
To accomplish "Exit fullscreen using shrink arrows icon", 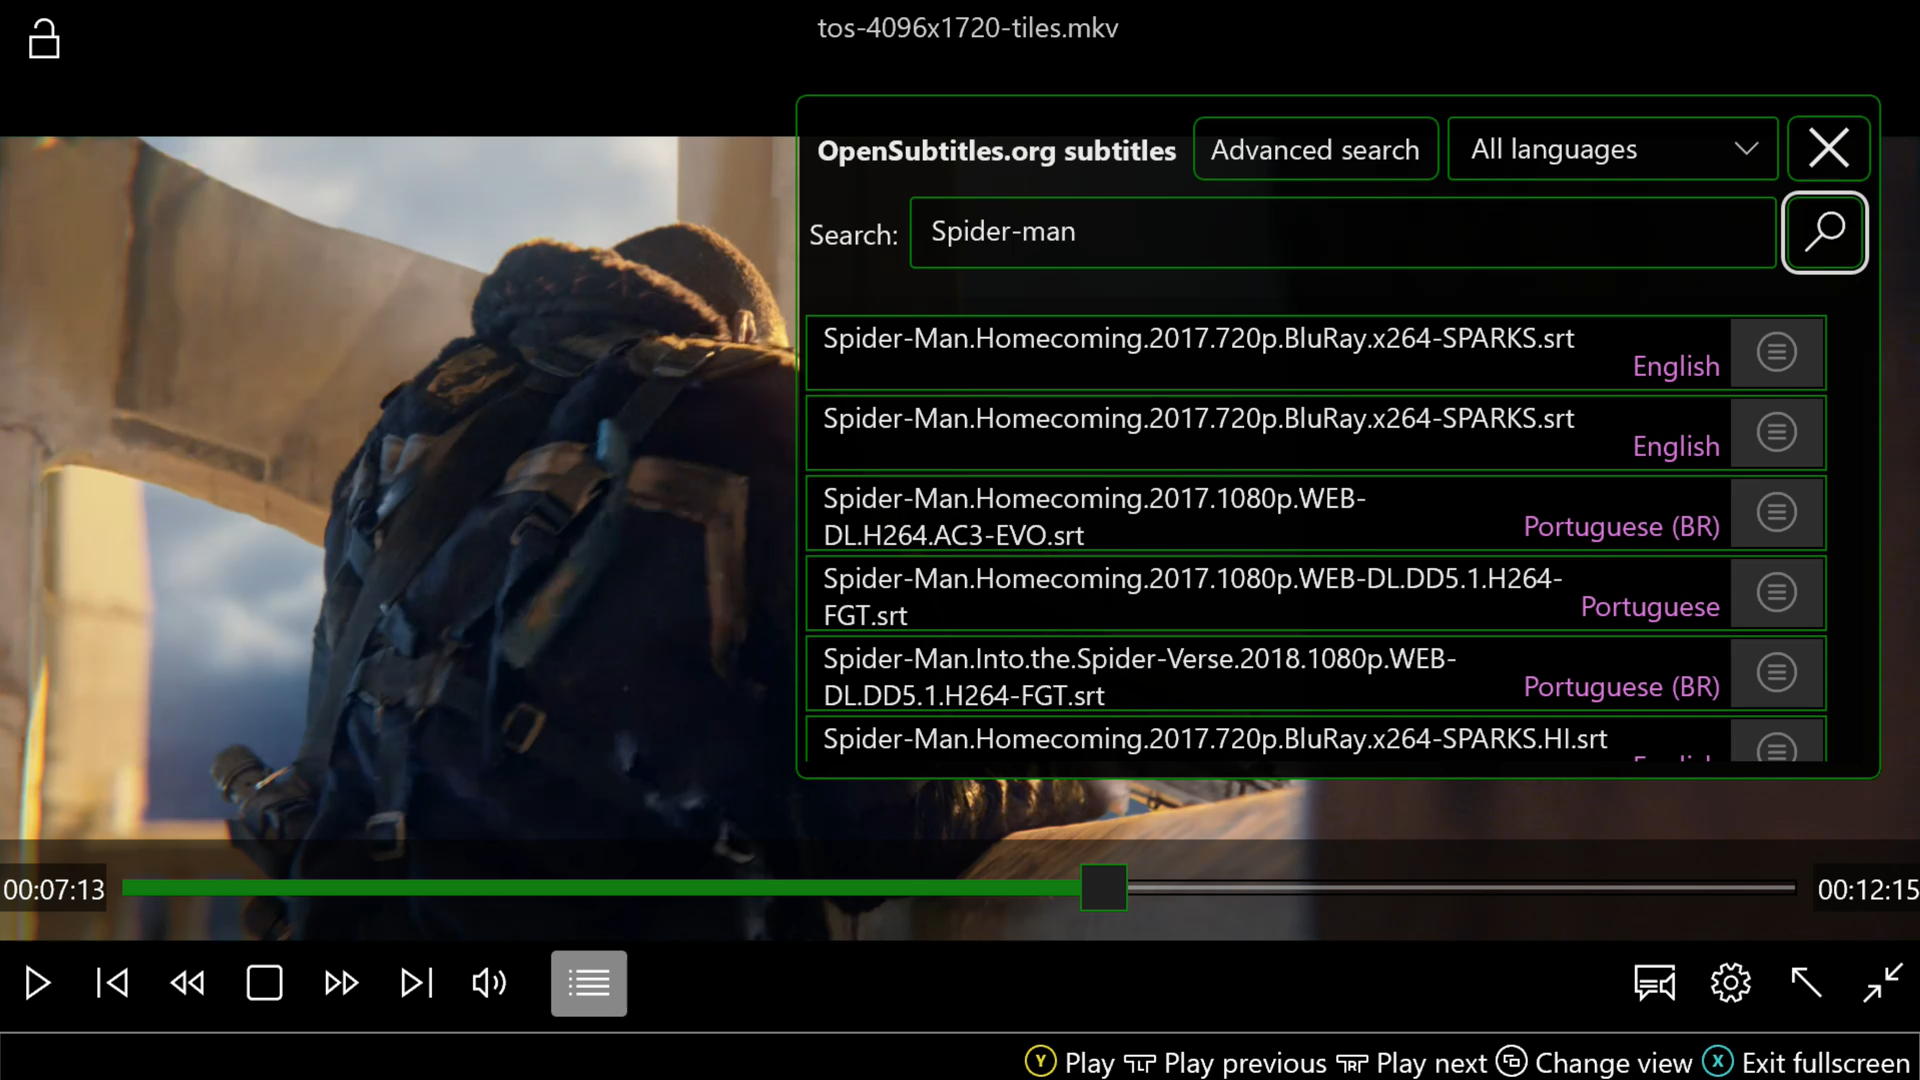I will [1882, 983].
